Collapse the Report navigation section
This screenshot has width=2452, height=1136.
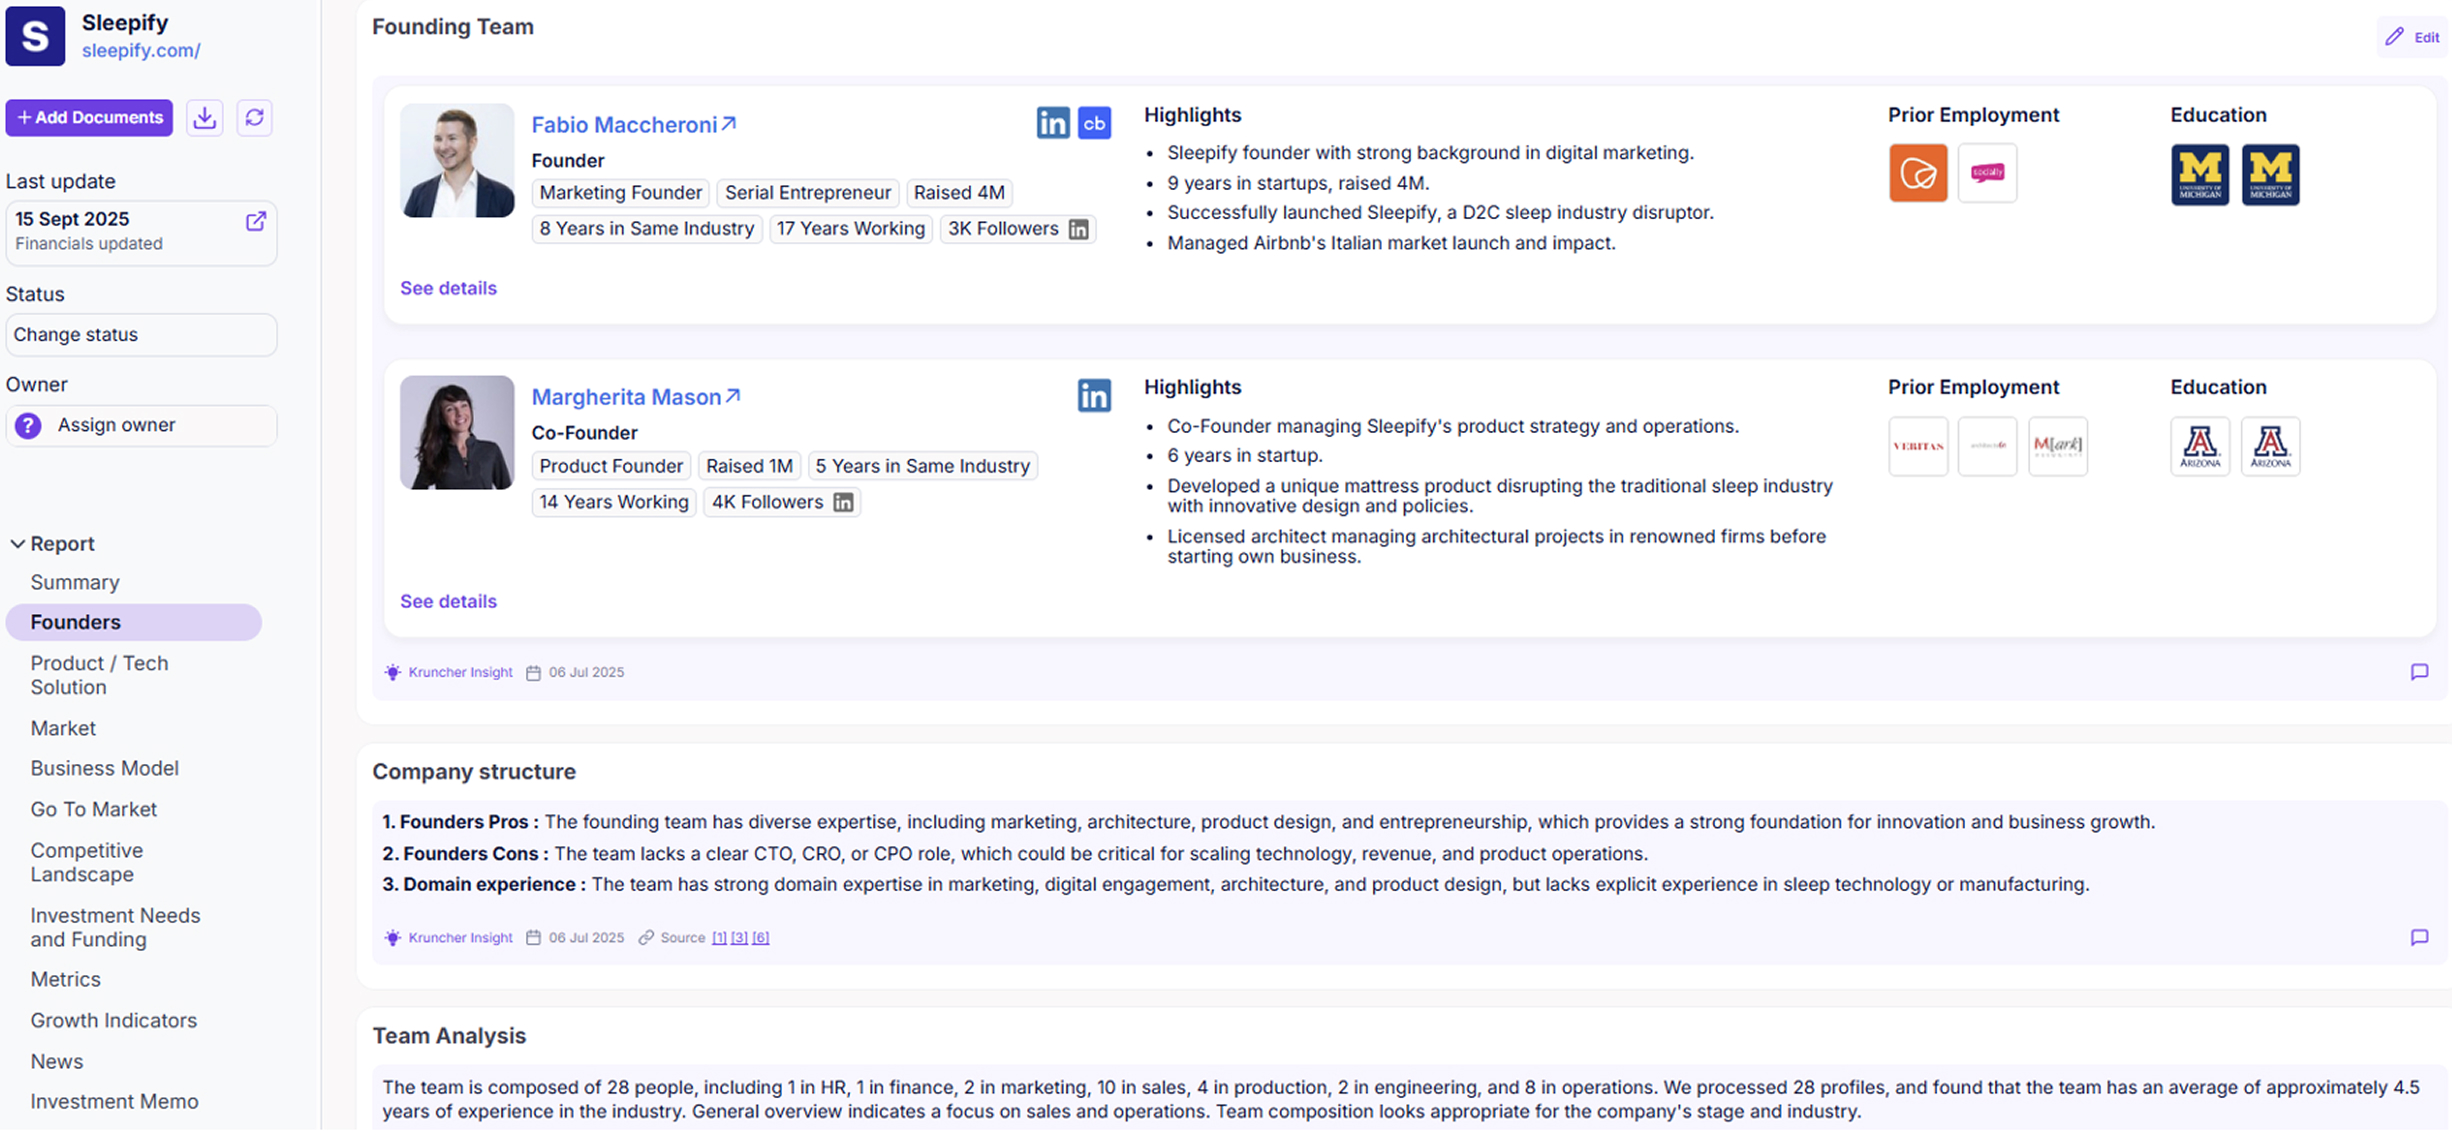coord(18,544)
